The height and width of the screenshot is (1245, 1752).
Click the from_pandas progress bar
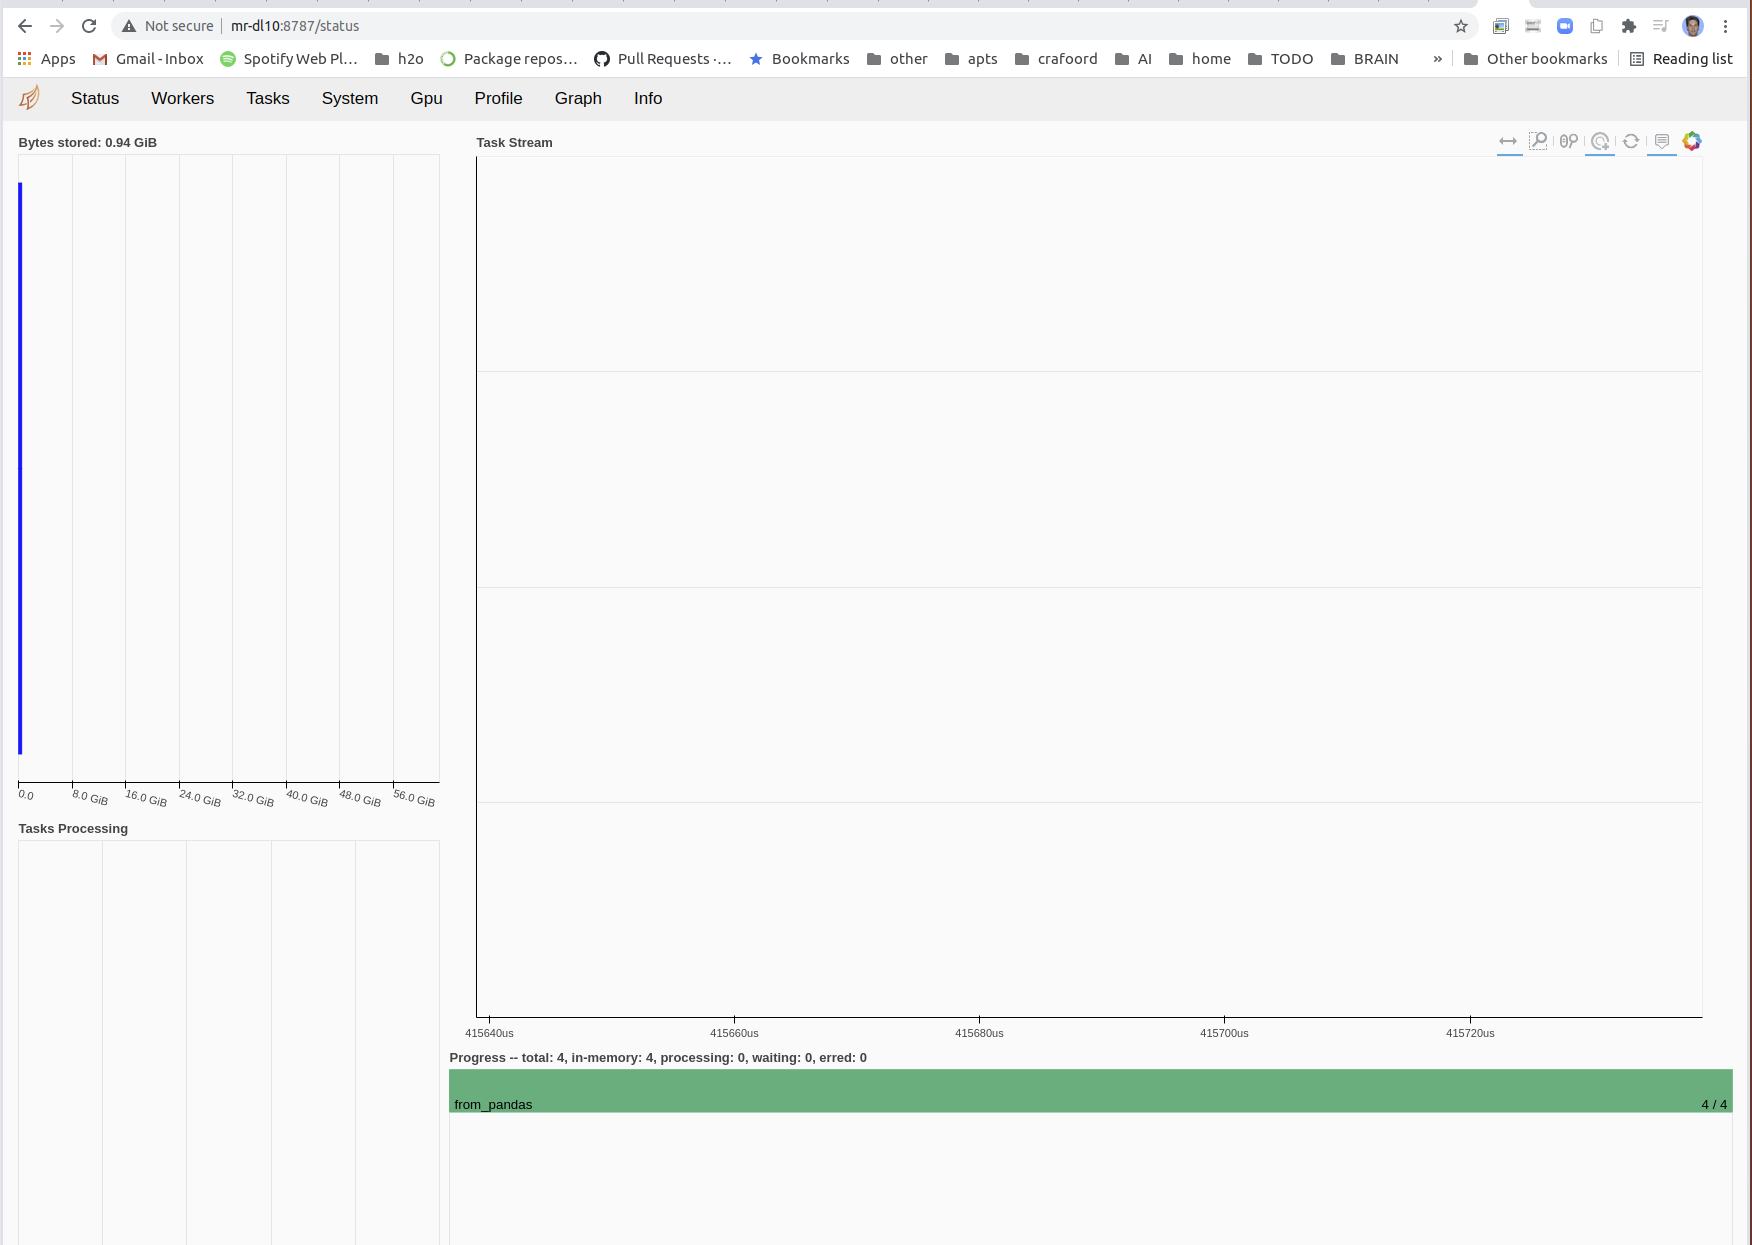coord(1090,1089)
